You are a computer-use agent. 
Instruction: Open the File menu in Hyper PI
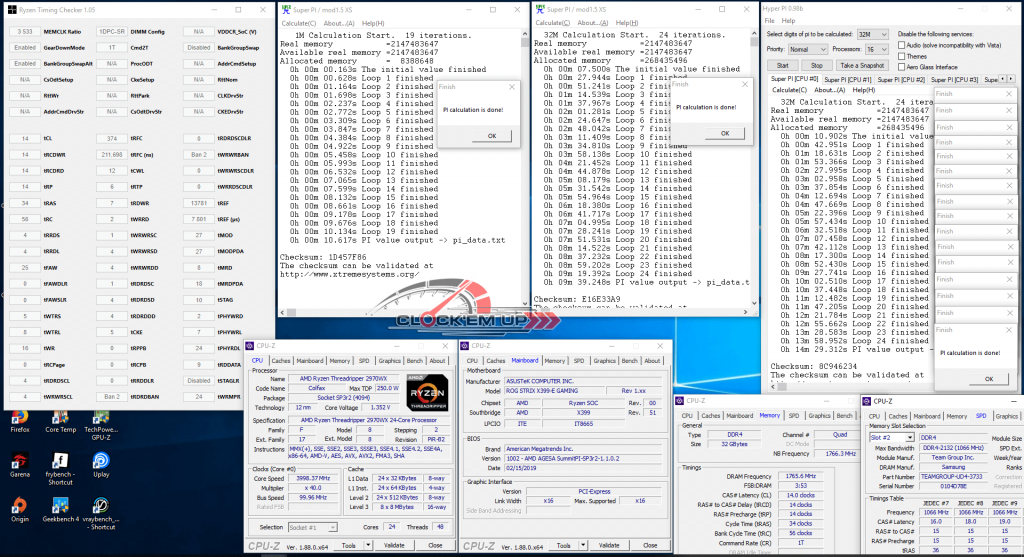click(772, 20)
